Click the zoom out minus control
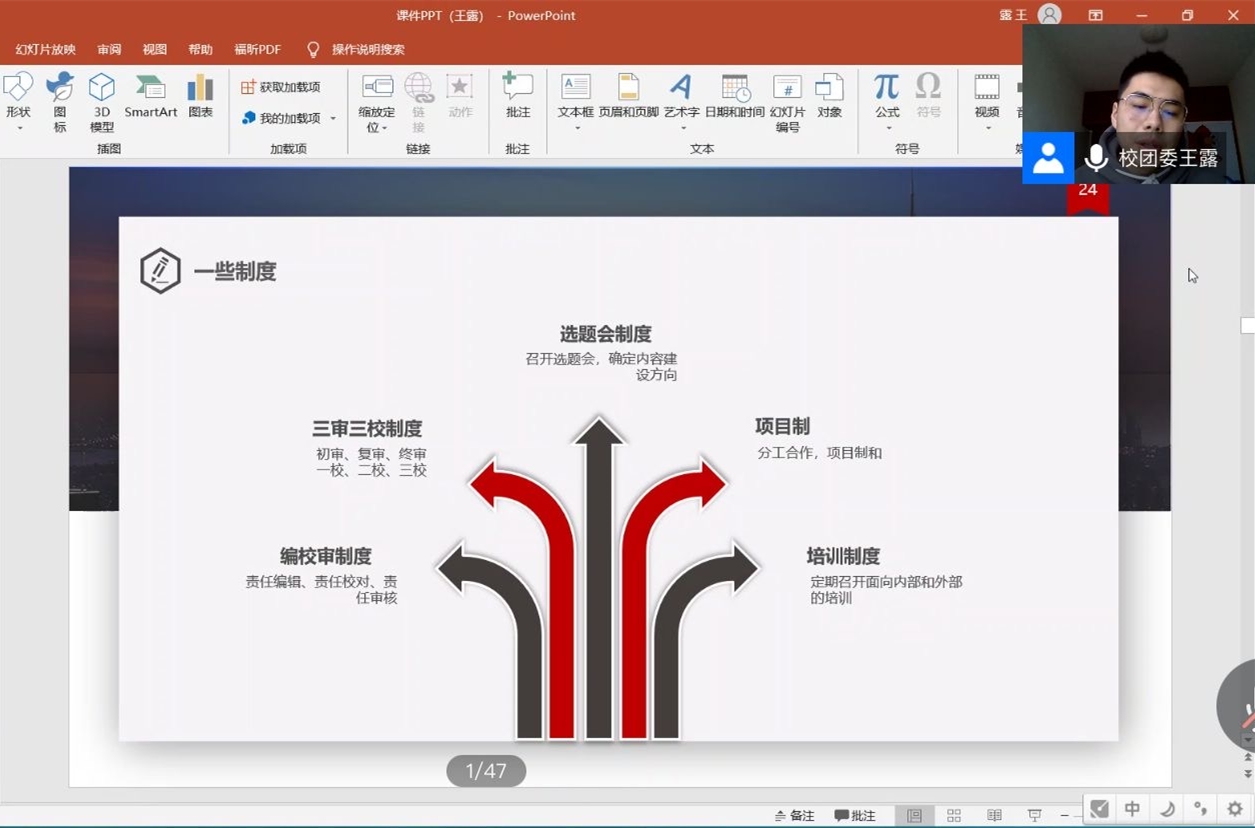This screenshot has width=1255, height=828. coord(1066,816)
